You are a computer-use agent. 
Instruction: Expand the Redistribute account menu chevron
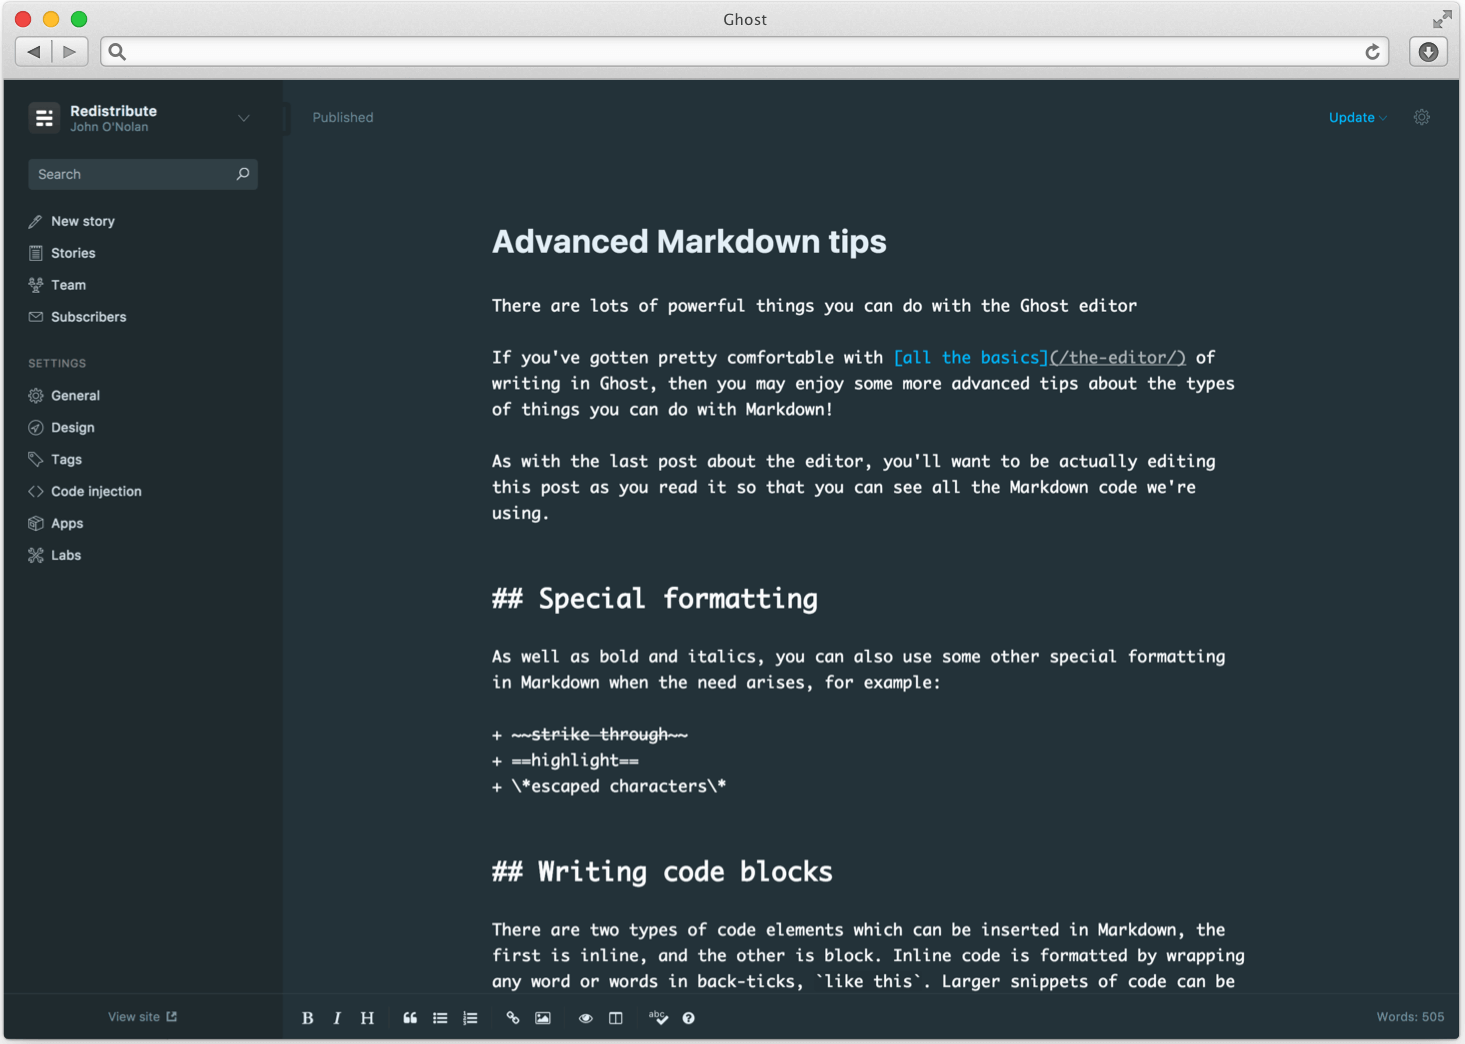[244, 118]
